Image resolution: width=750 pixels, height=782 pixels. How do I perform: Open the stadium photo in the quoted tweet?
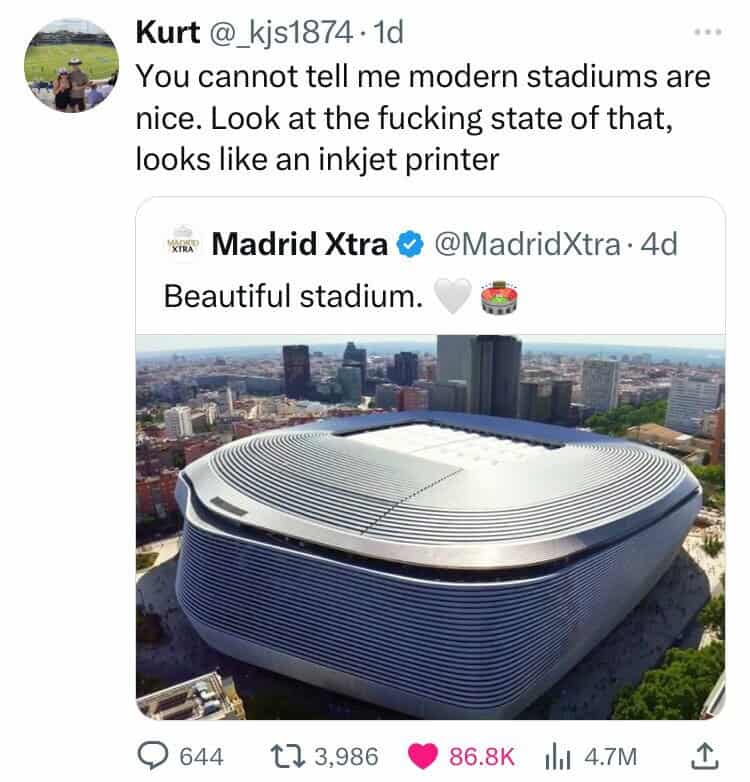coord(430,527)
